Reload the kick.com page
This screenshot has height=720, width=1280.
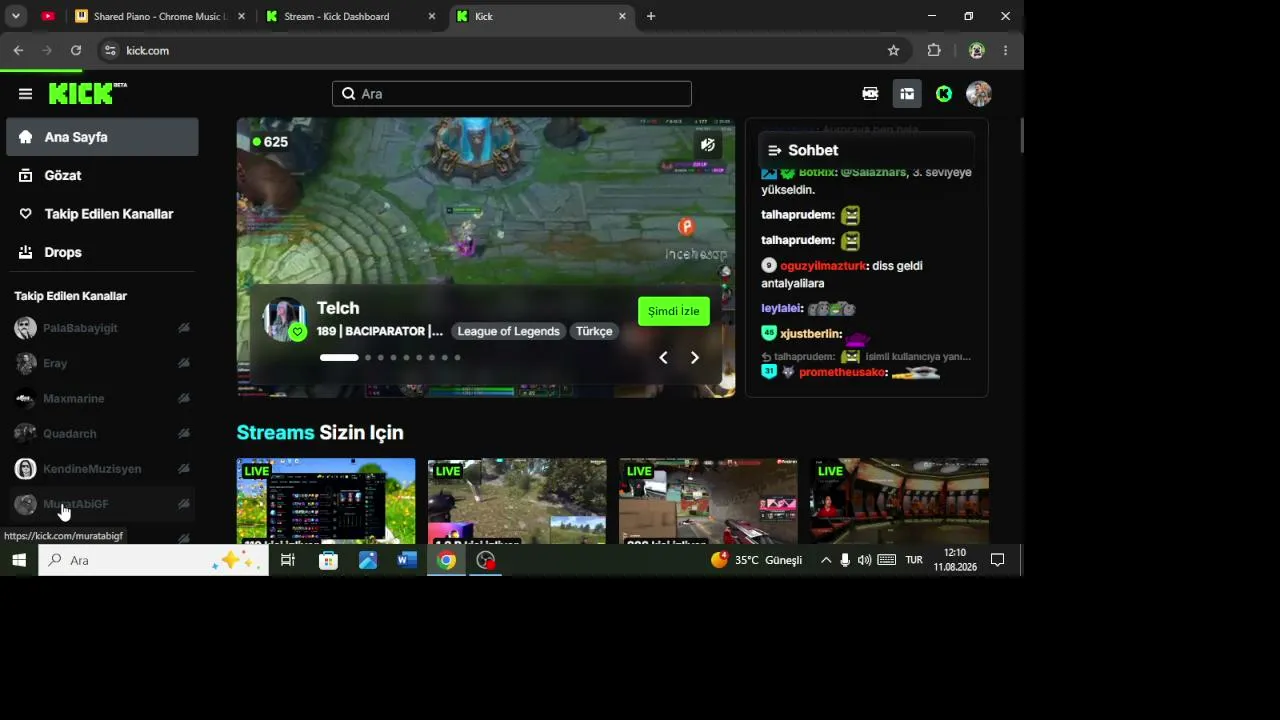point(76,50)
